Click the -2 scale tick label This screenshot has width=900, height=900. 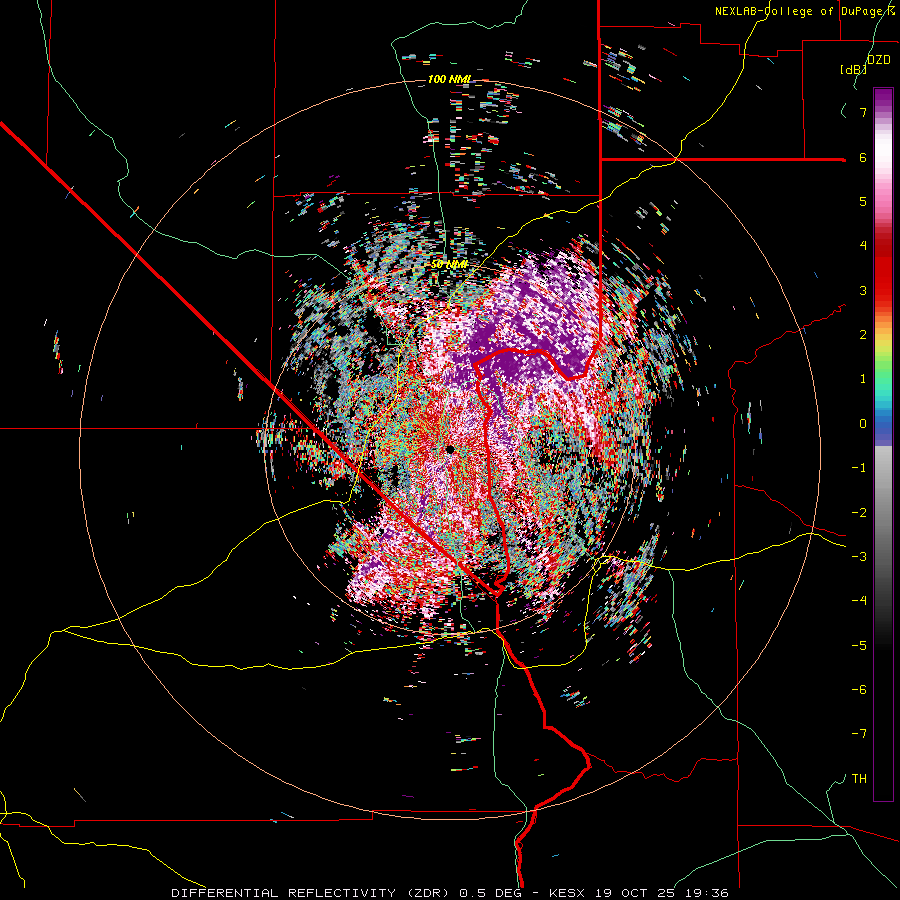tap(859, 512)
